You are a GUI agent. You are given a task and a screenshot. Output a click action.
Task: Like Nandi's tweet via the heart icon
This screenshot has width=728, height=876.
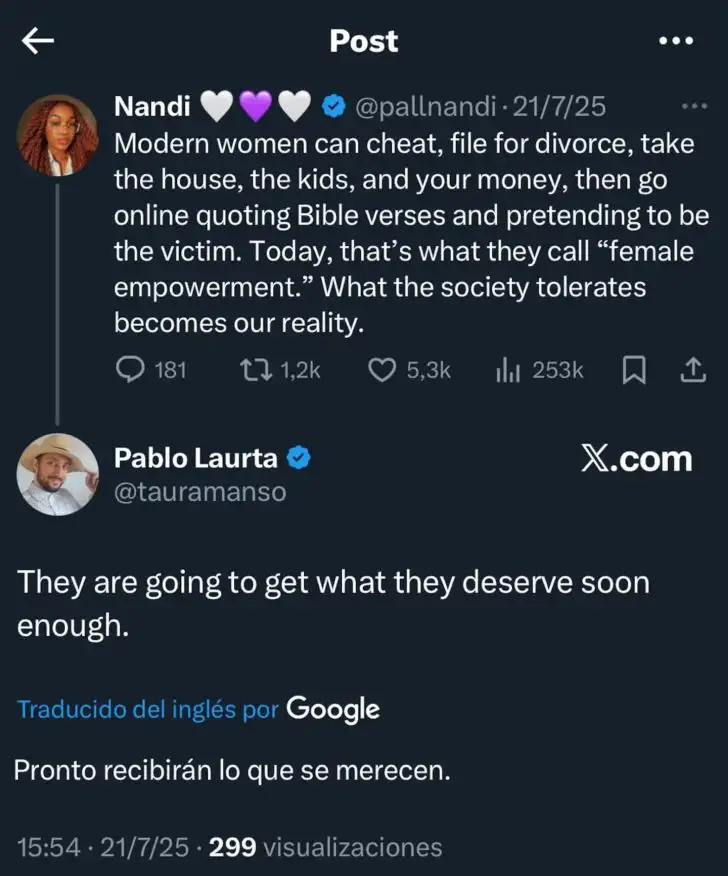point(384,370)
